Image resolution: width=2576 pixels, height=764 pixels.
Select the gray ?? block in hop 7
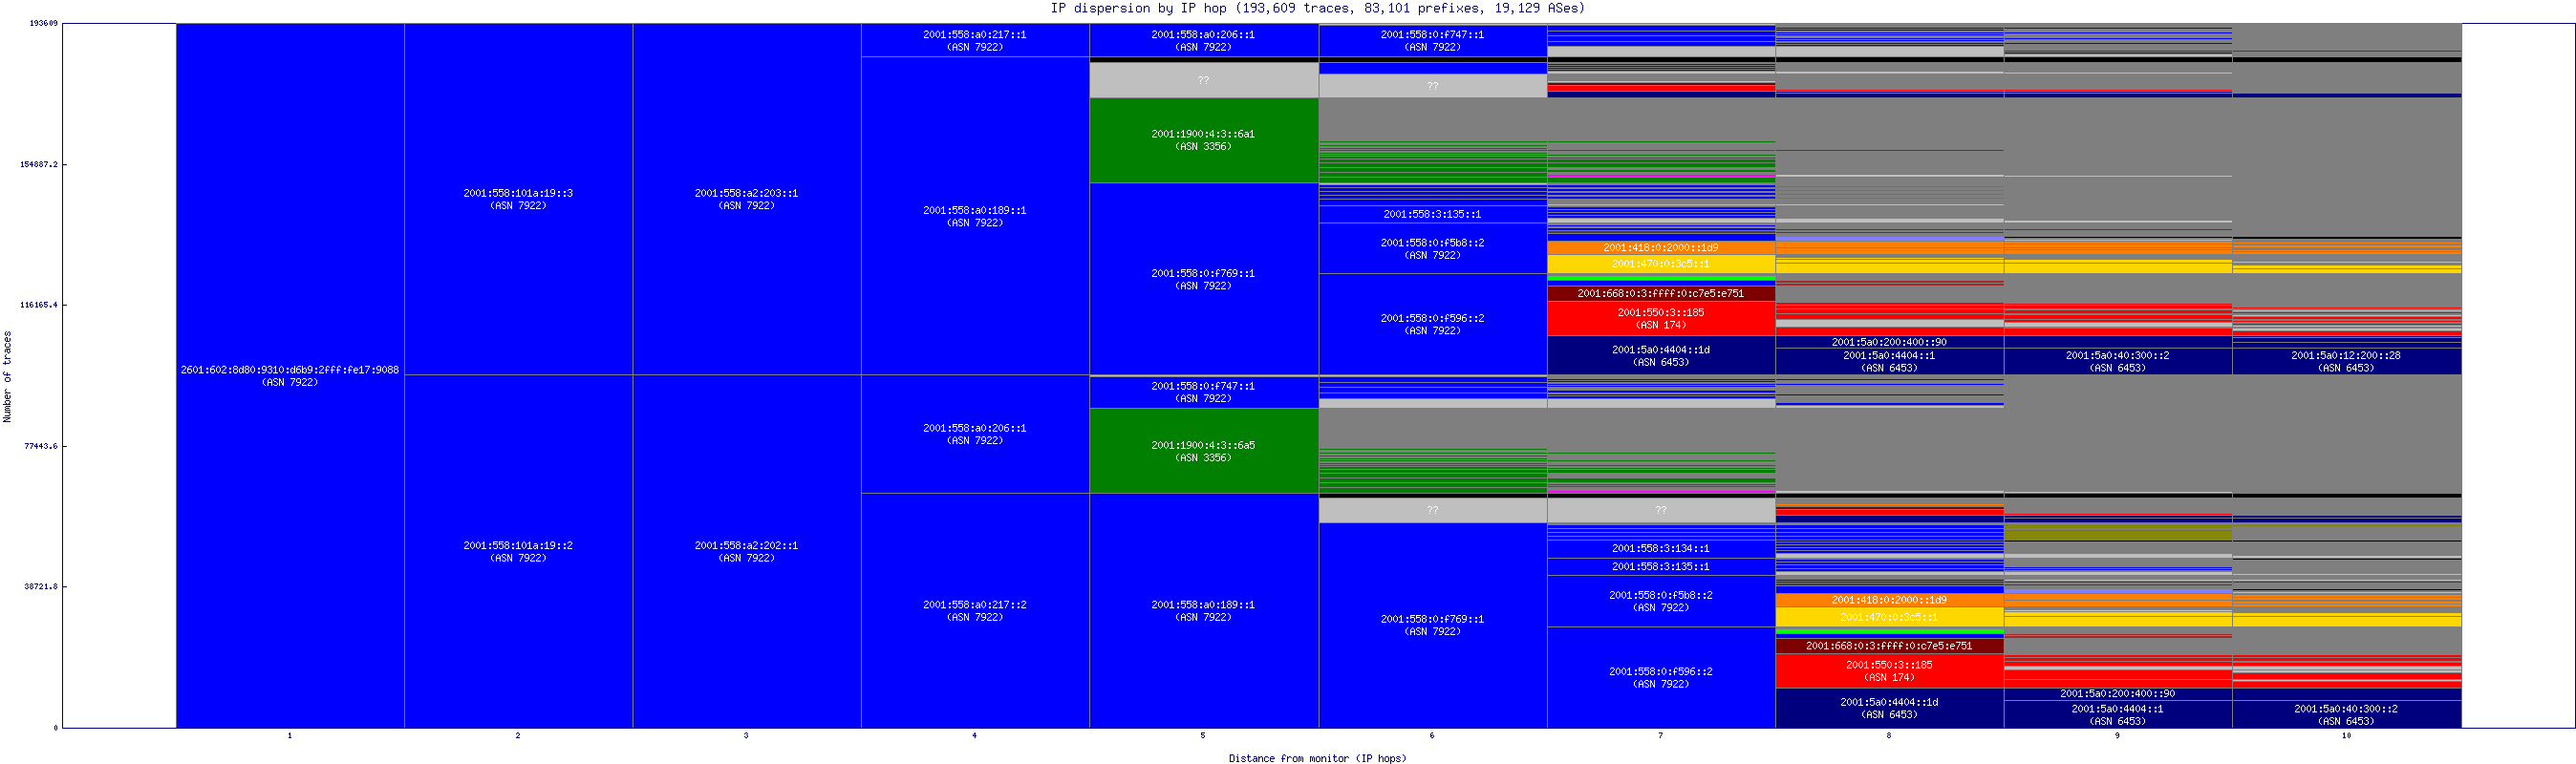tap(1661, 510)
